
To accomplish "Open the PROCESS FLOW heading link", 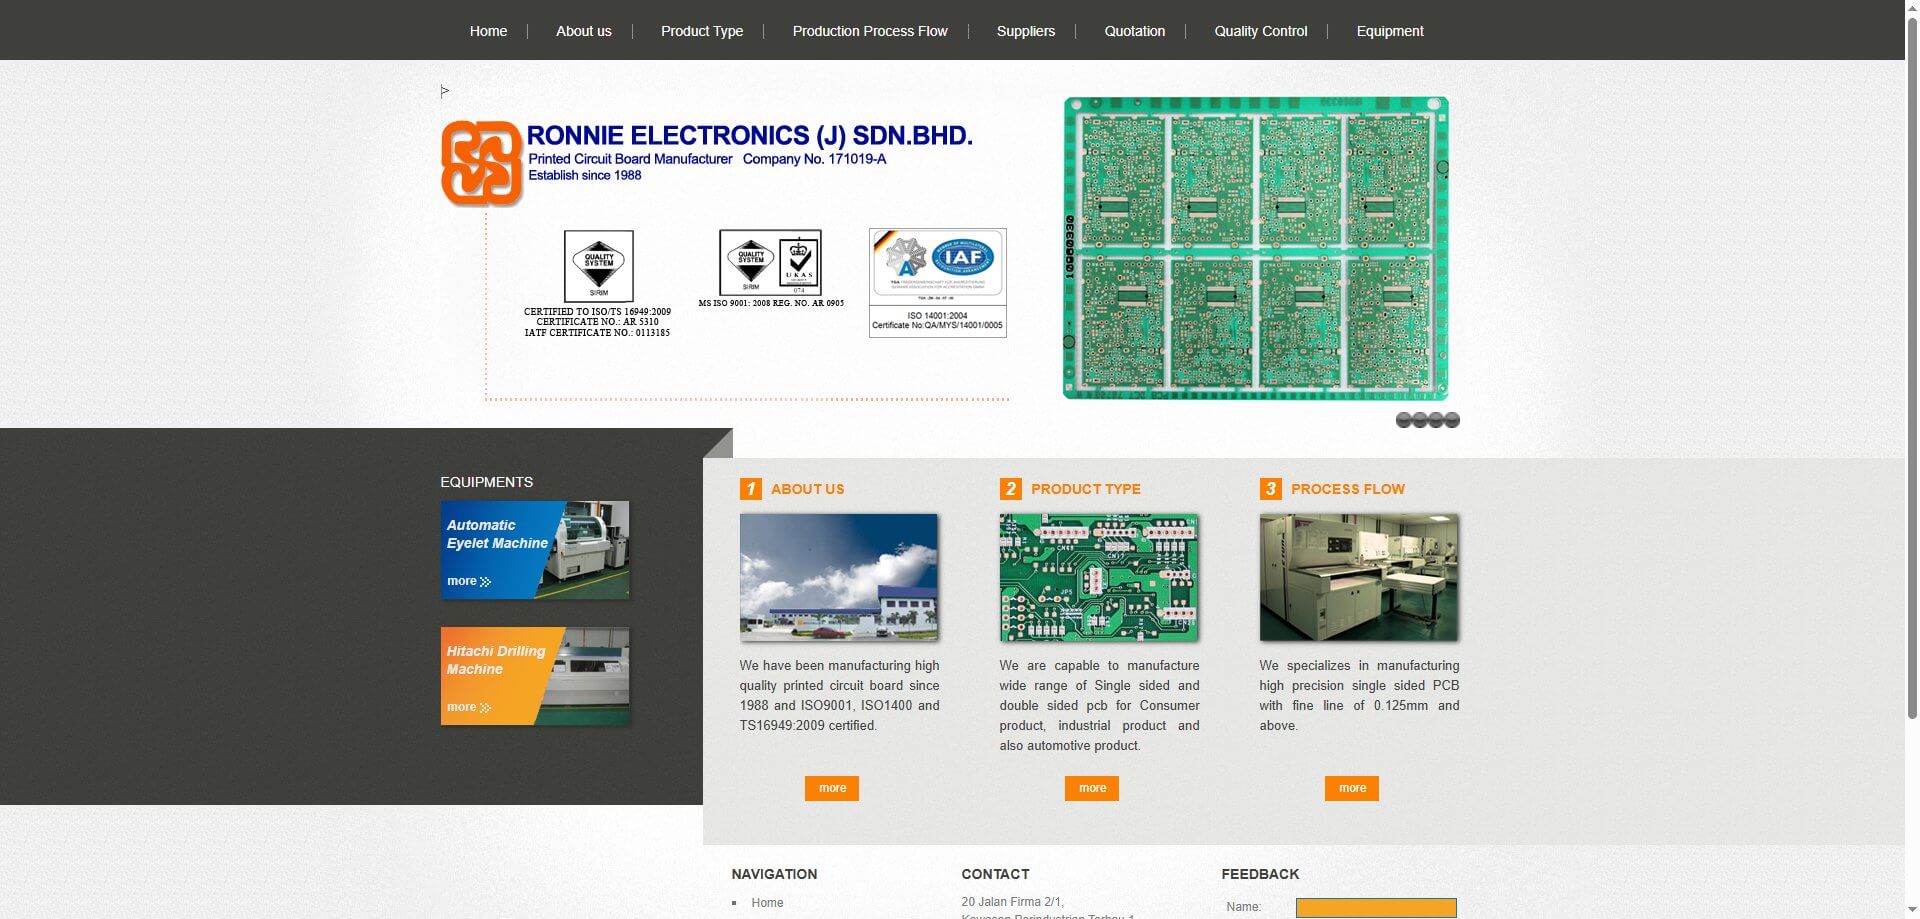I will [1347, 489].
